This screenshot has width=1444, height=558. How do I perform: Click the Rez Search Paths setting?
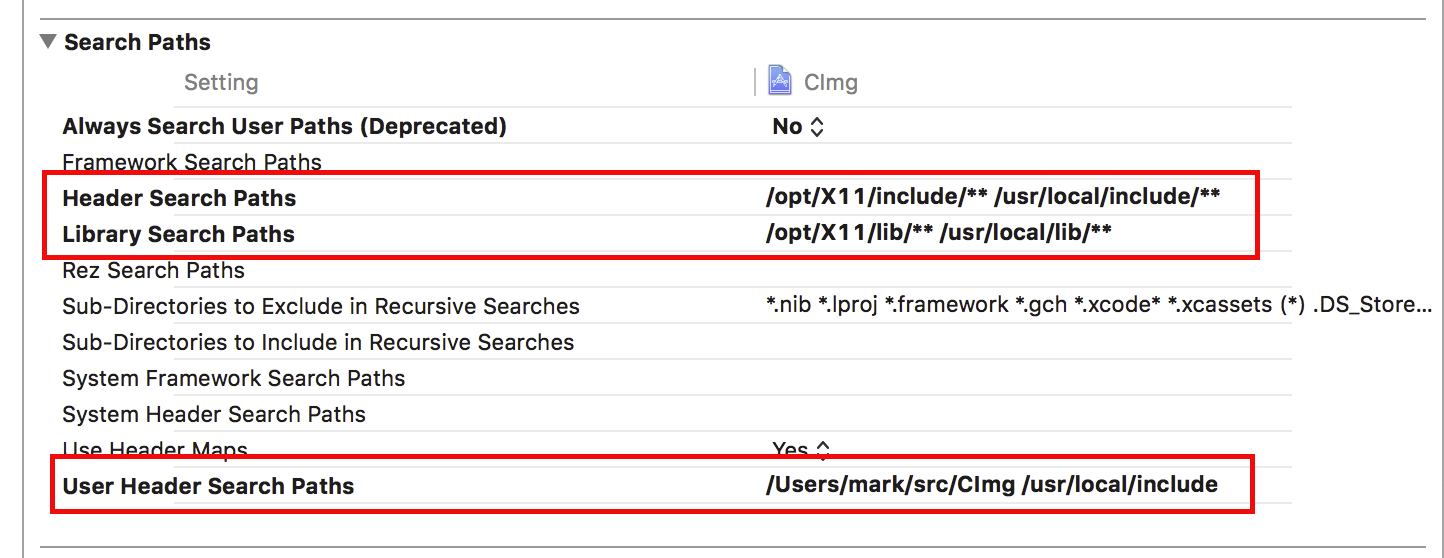pyautogui.click(x=153, y=270)
